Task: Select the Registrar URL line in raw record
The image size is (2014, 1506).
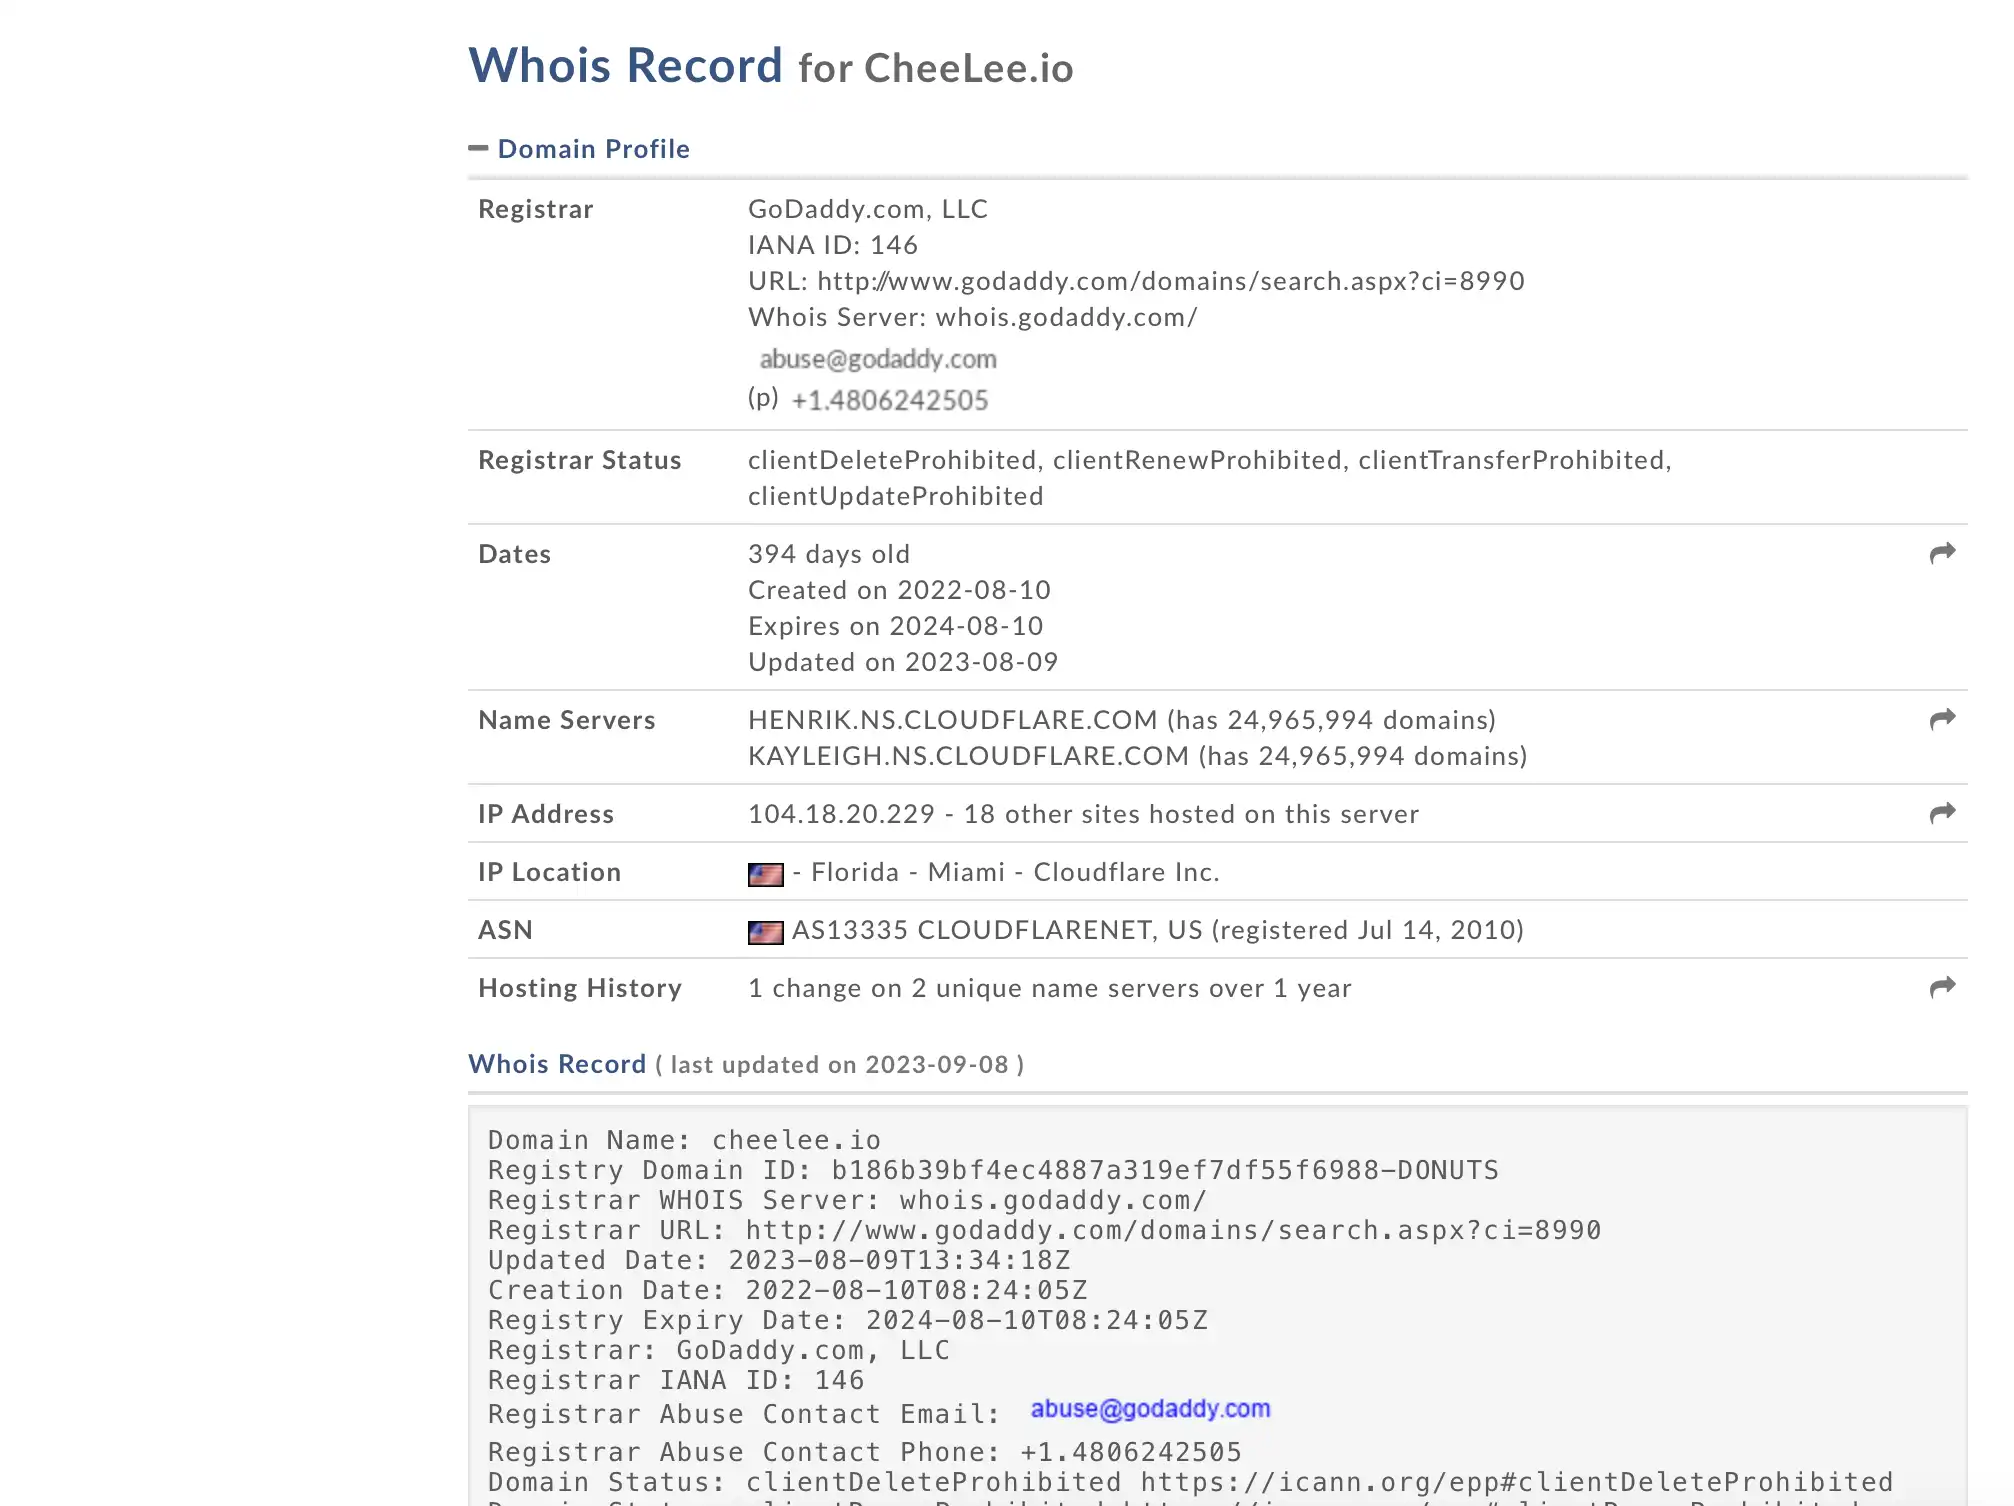Action: point(1044,1230)
